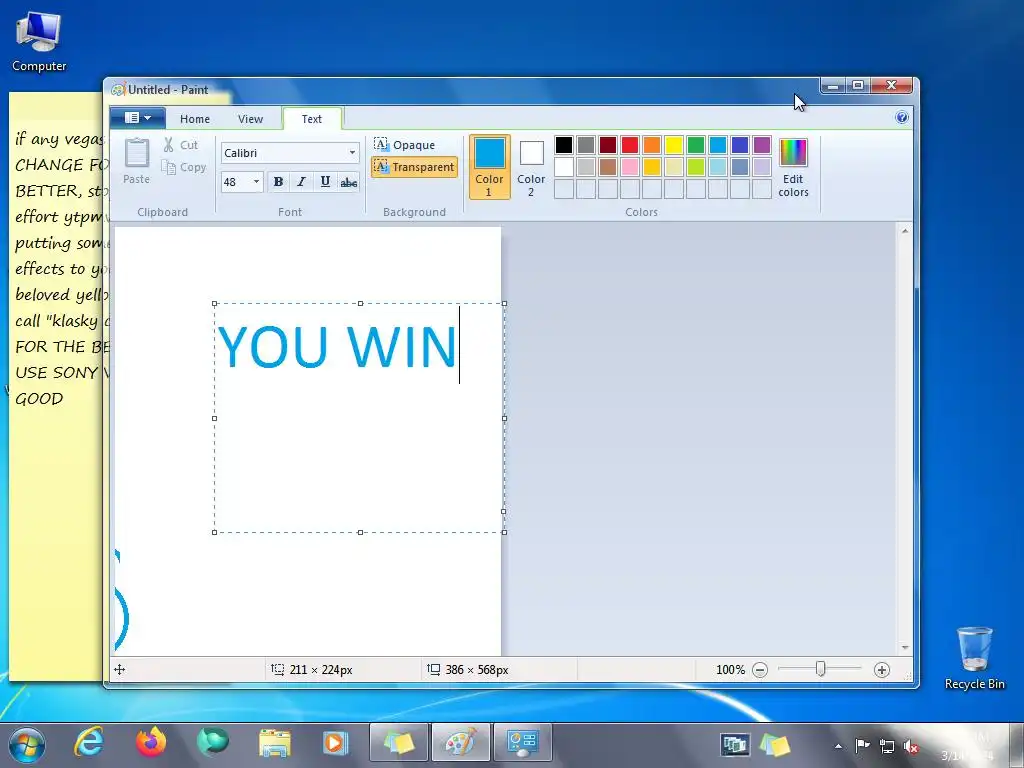This screenshot has height=768, width=1024.
Task: Select the Color 2 button
Action: point(531,167)
